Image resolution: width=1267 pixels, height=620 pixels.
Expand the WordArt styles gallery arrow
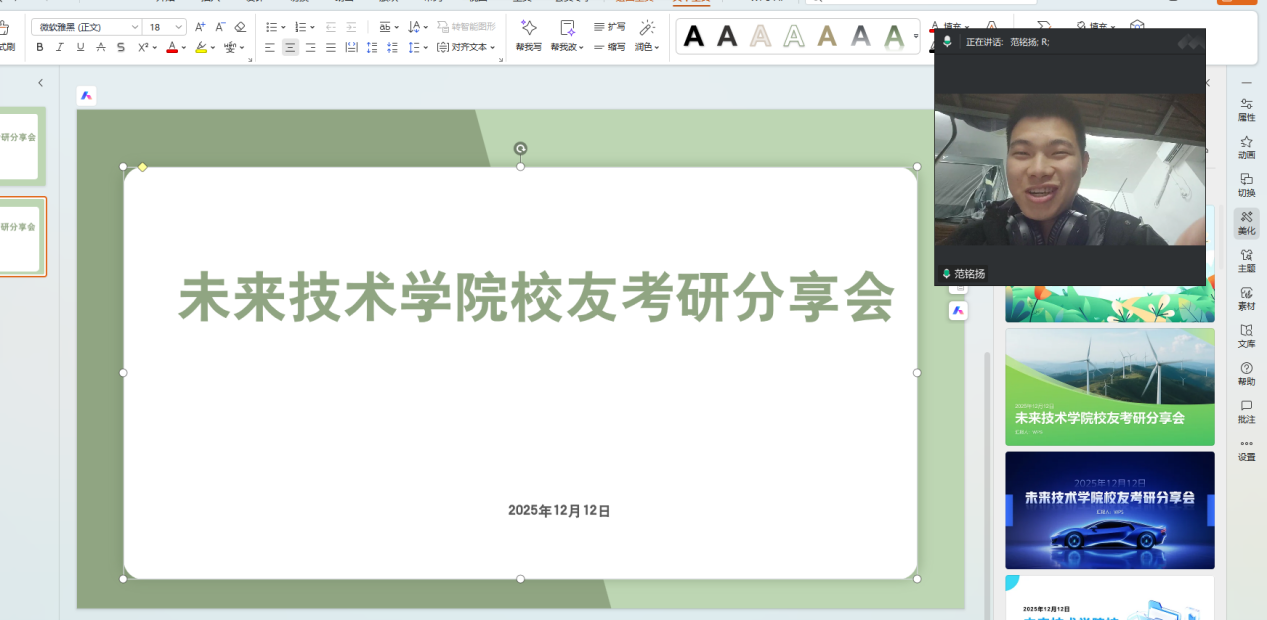coord(916,37)
